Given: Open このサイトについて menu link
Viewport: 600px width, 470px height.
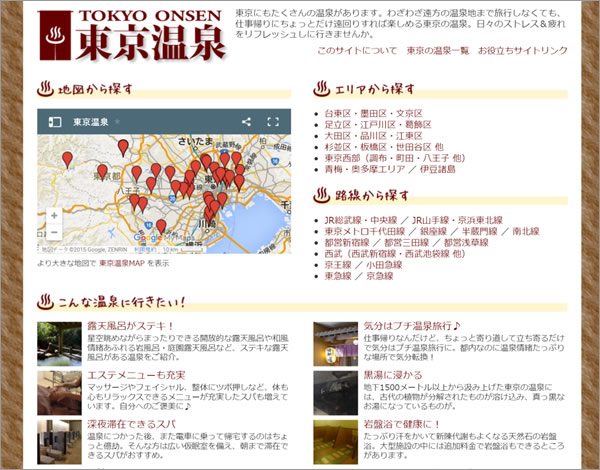Looking at the screenshot, I should coord(355,50).
